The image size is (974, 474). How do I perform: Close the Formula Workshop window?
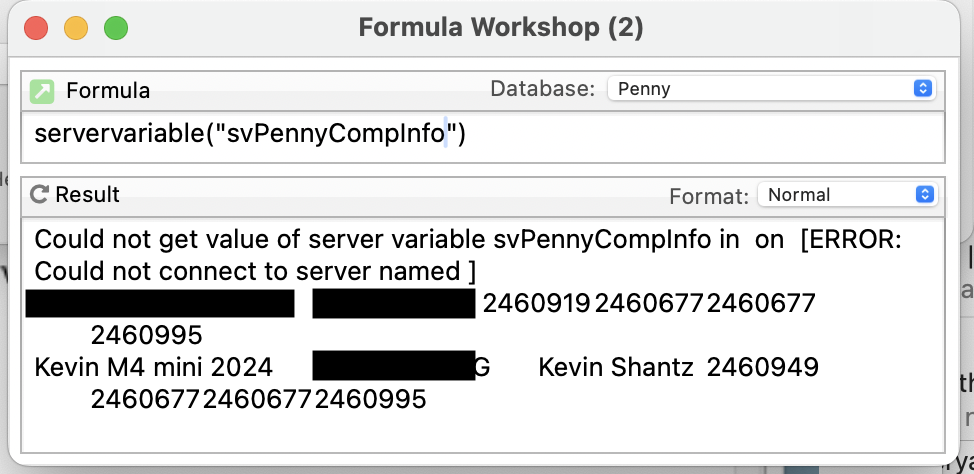click(37, 28)
